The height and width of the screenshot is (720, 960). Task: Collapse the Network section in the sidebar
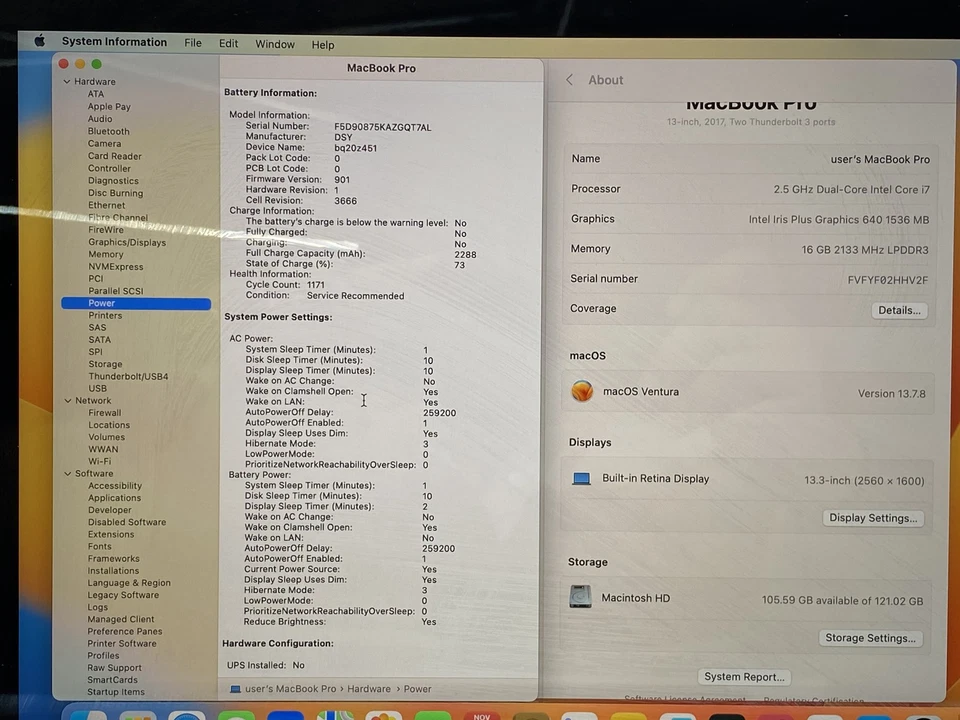pyautogui.click(x=67, y=400)
